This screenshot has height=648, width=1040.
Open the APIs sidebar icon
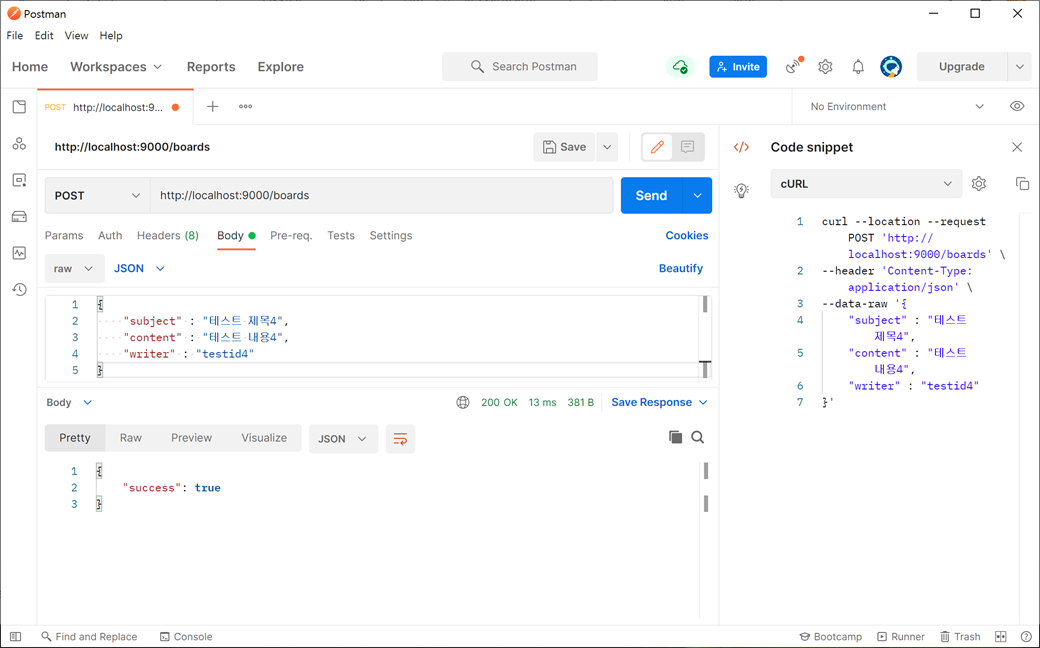click(19, 143)
